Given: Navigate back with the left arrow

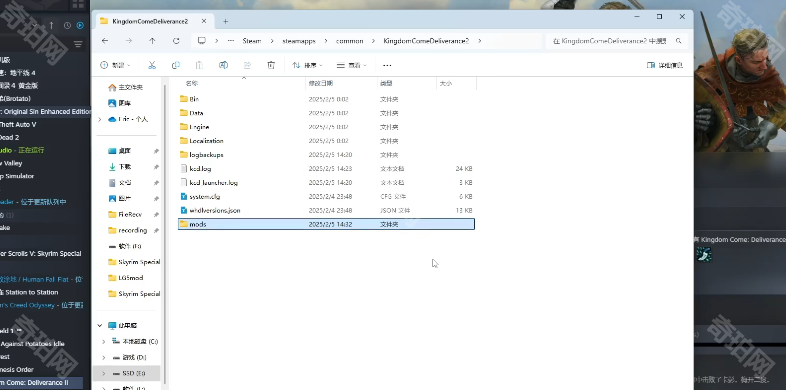Looking at the screenshot, I should [x=105, y=41].
